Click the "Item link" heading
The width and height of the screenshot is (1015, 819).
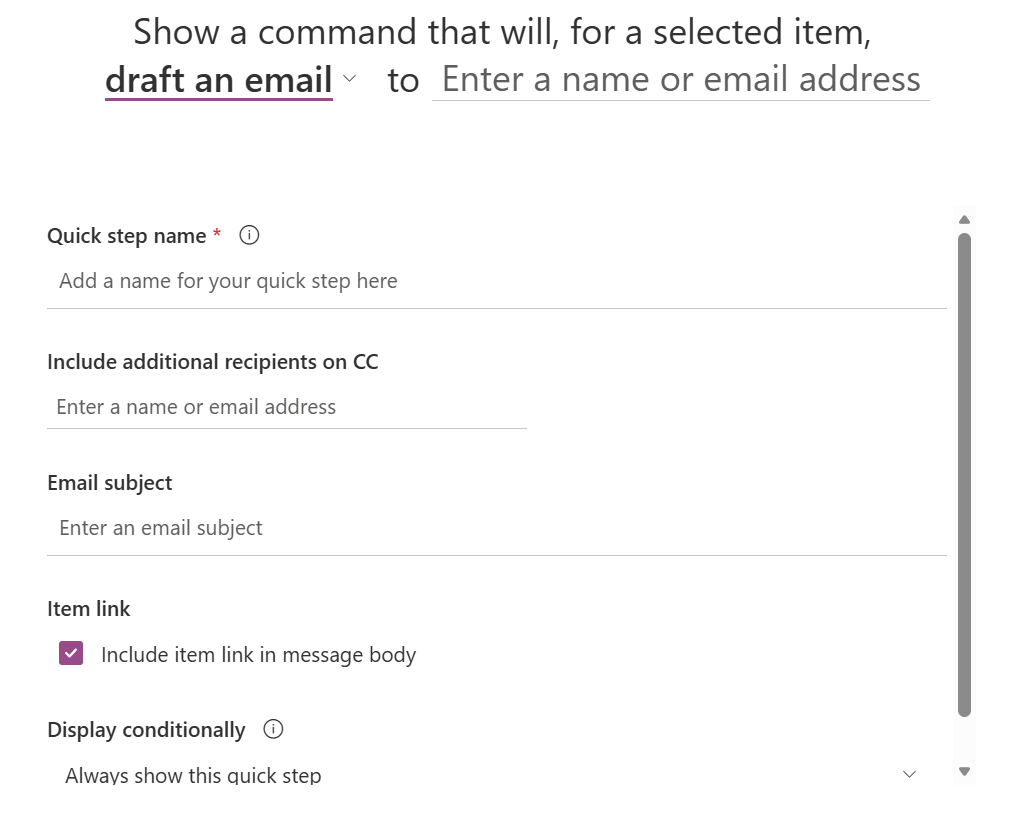(89, 609)
